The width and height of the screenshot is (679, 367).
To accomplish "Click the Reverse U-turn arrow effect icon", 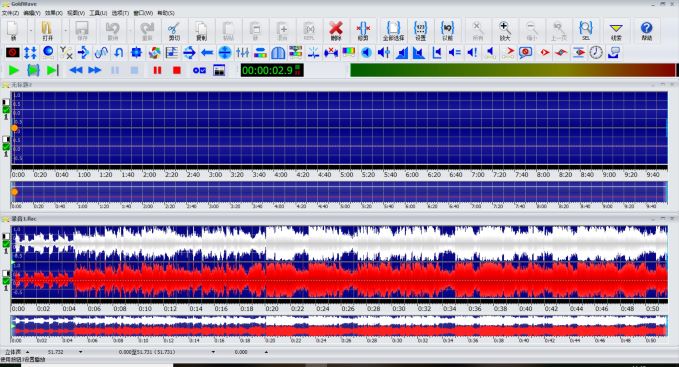I will pyautogui.click(x=118, y=53).
